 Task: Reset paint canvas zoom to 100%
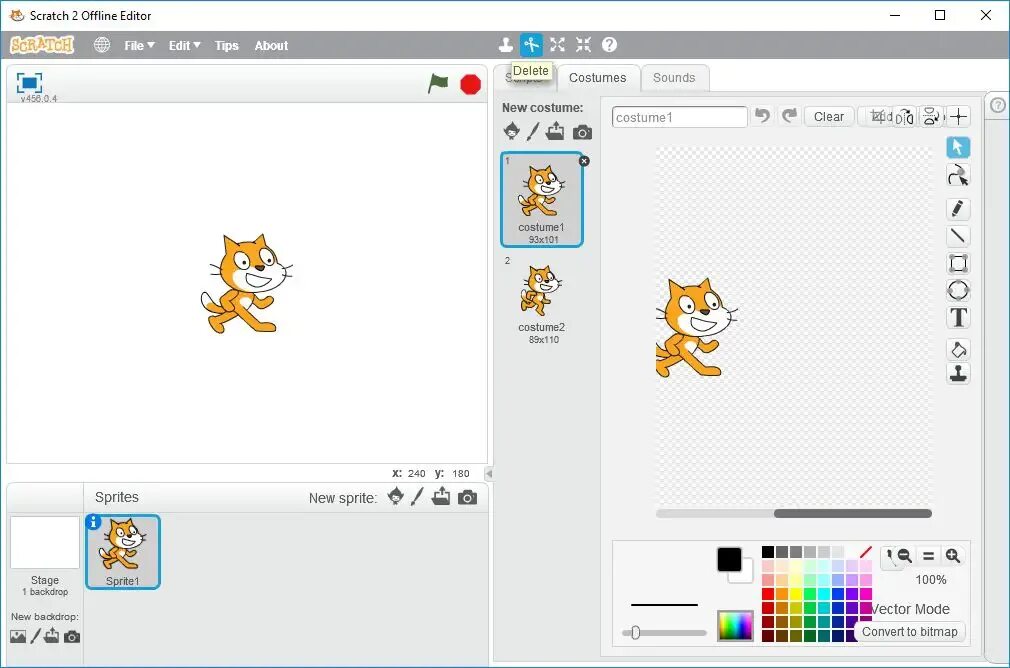(928, 556)
